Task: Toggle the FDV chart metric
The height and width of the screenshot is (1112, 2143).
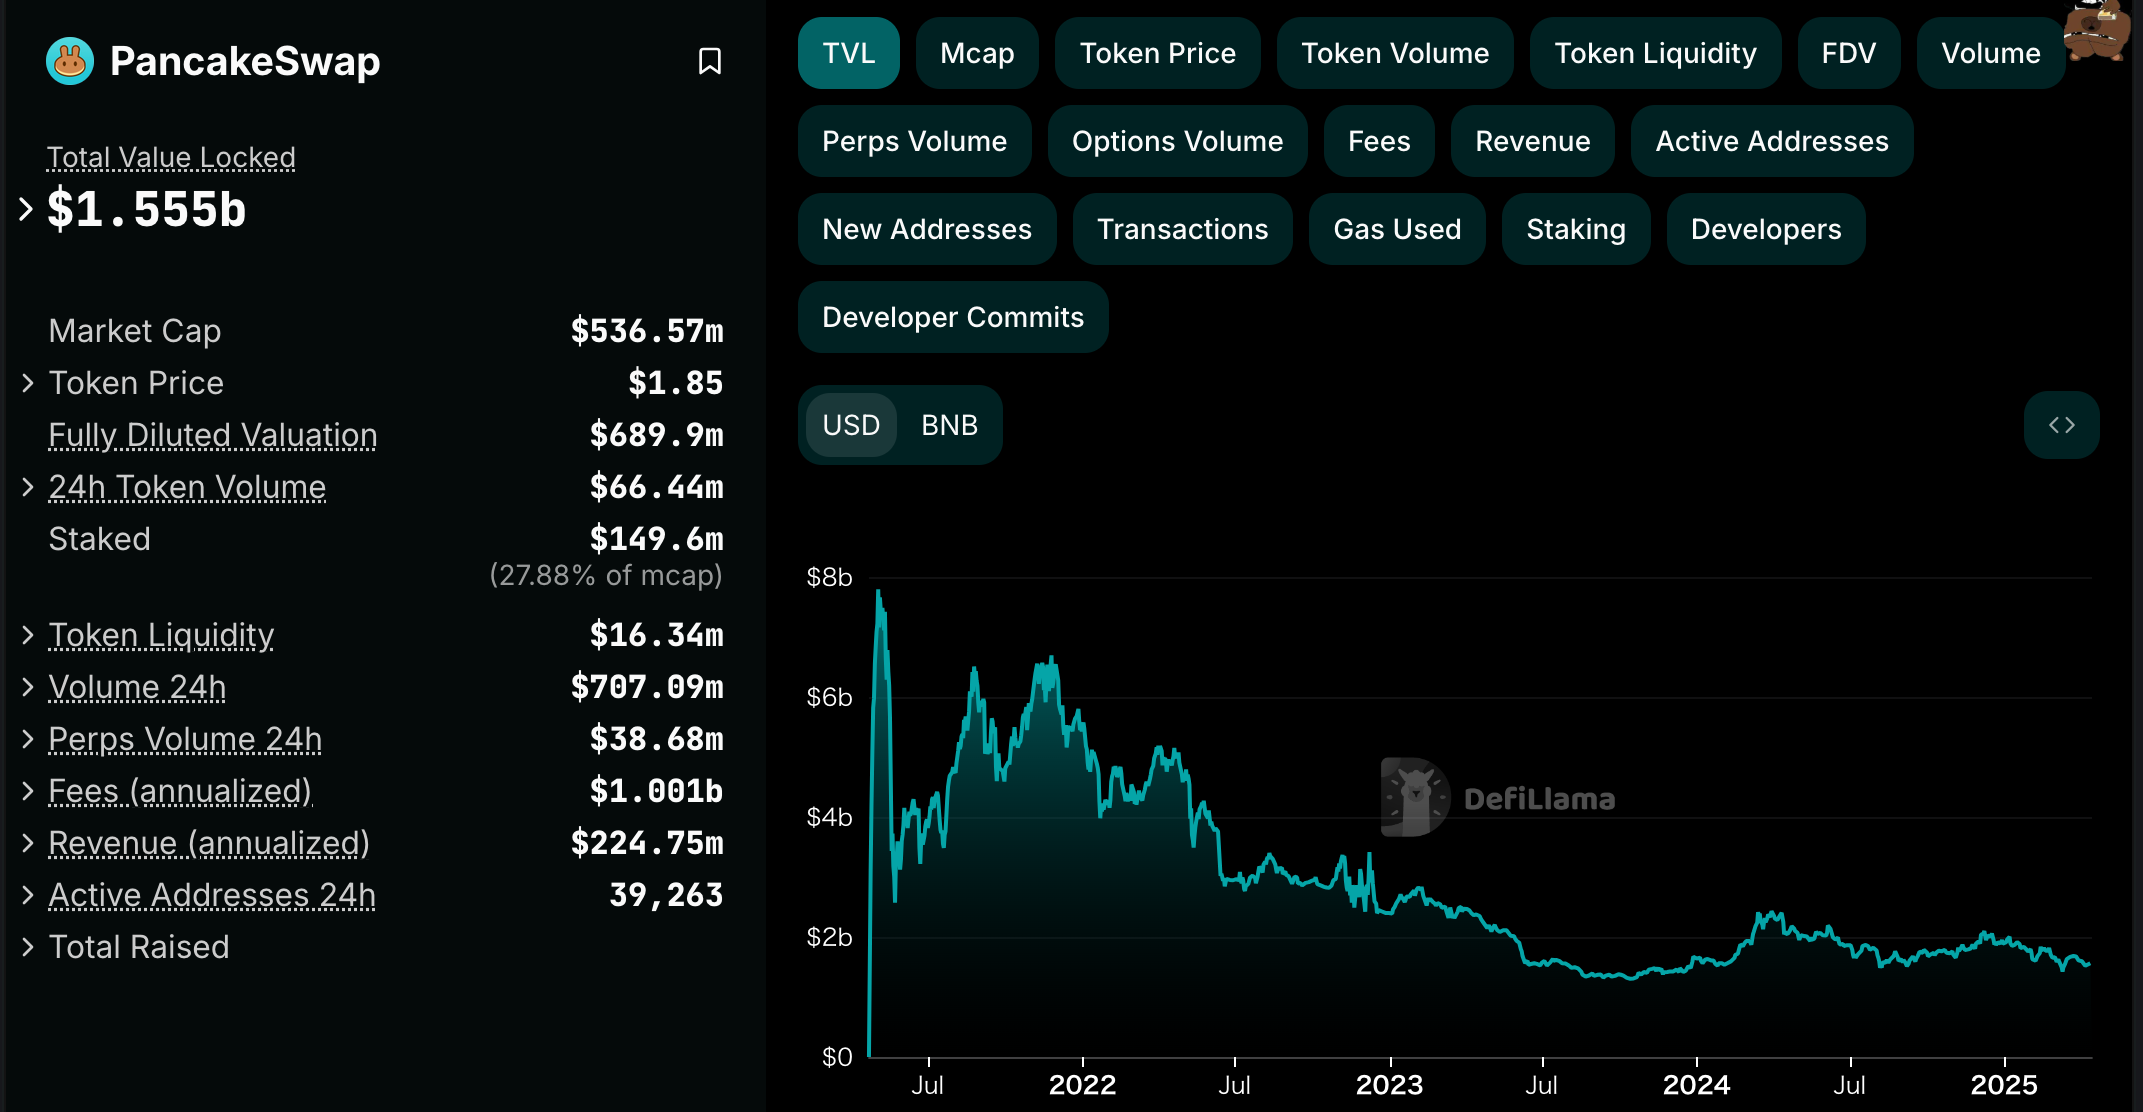Action: (1848, 53)
